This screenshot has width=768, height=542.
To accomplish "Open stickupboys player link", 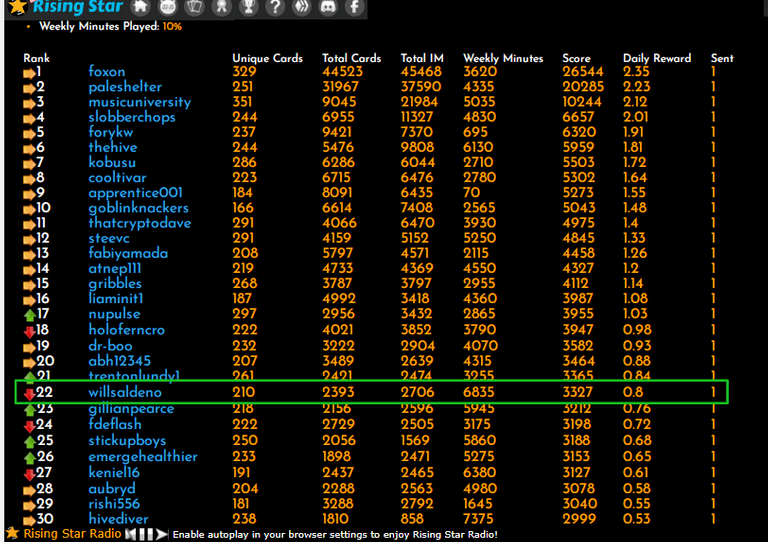I will [x=127, y=441].
